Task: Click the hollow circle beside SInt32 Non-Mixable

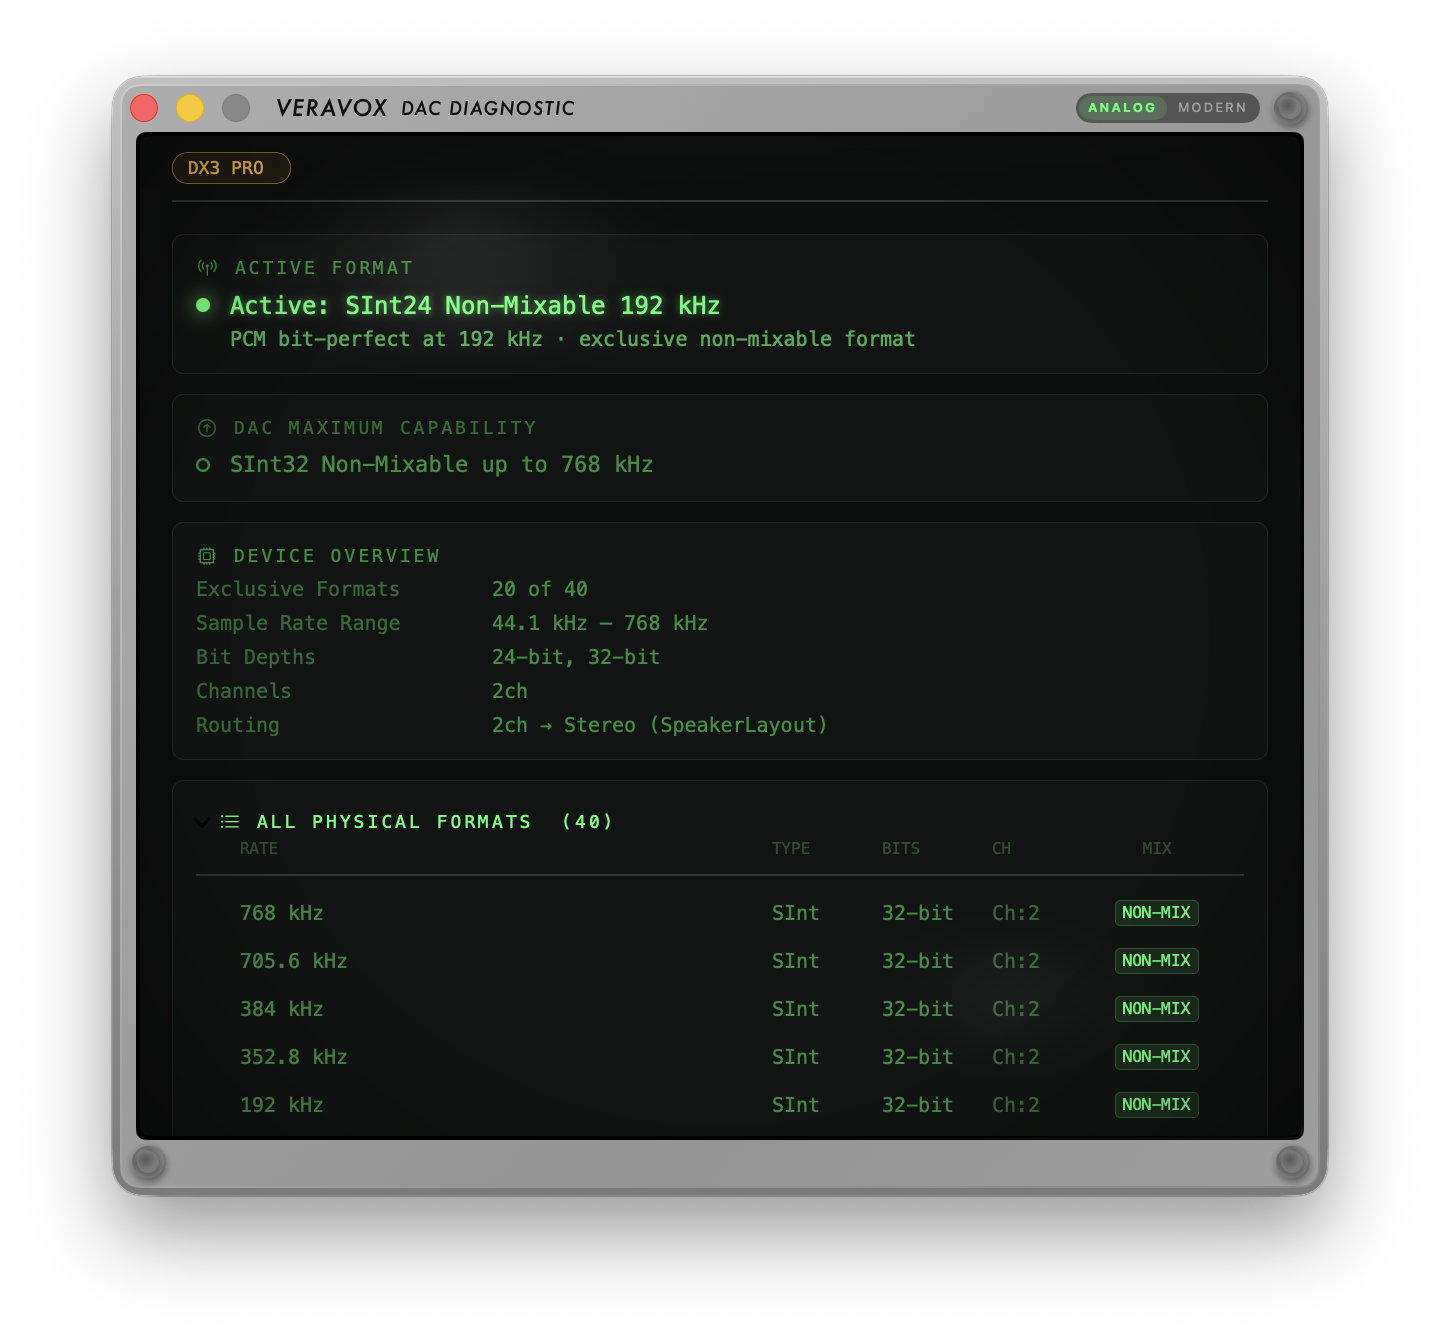Action: point(203,465)
